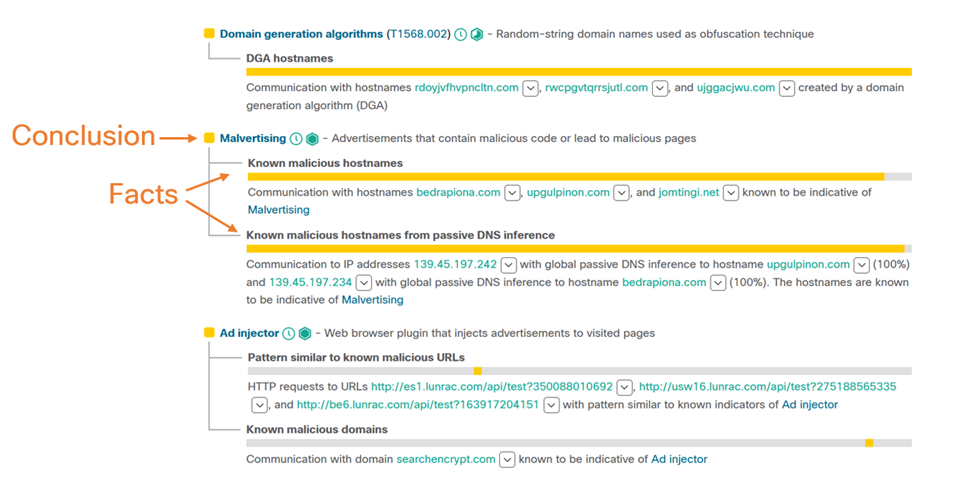Open dropdown next to IP 139.45.197.242

[x=508, y=265]
